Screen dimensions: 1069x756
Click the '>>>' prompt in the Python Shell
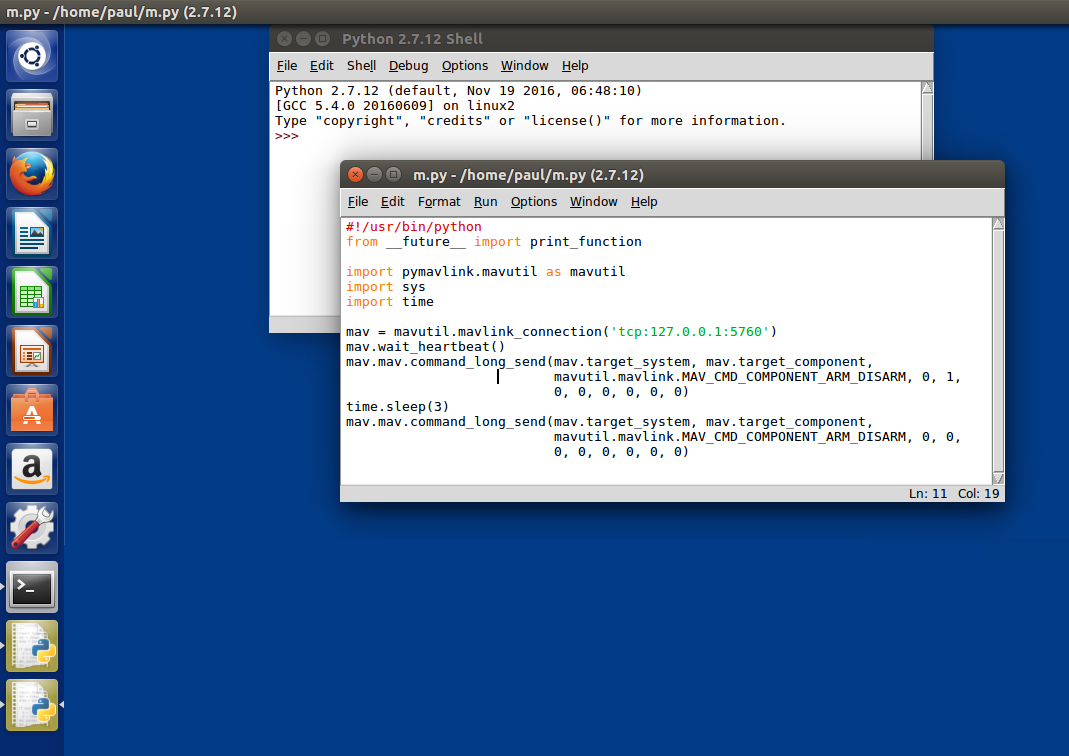click(287, 136)
